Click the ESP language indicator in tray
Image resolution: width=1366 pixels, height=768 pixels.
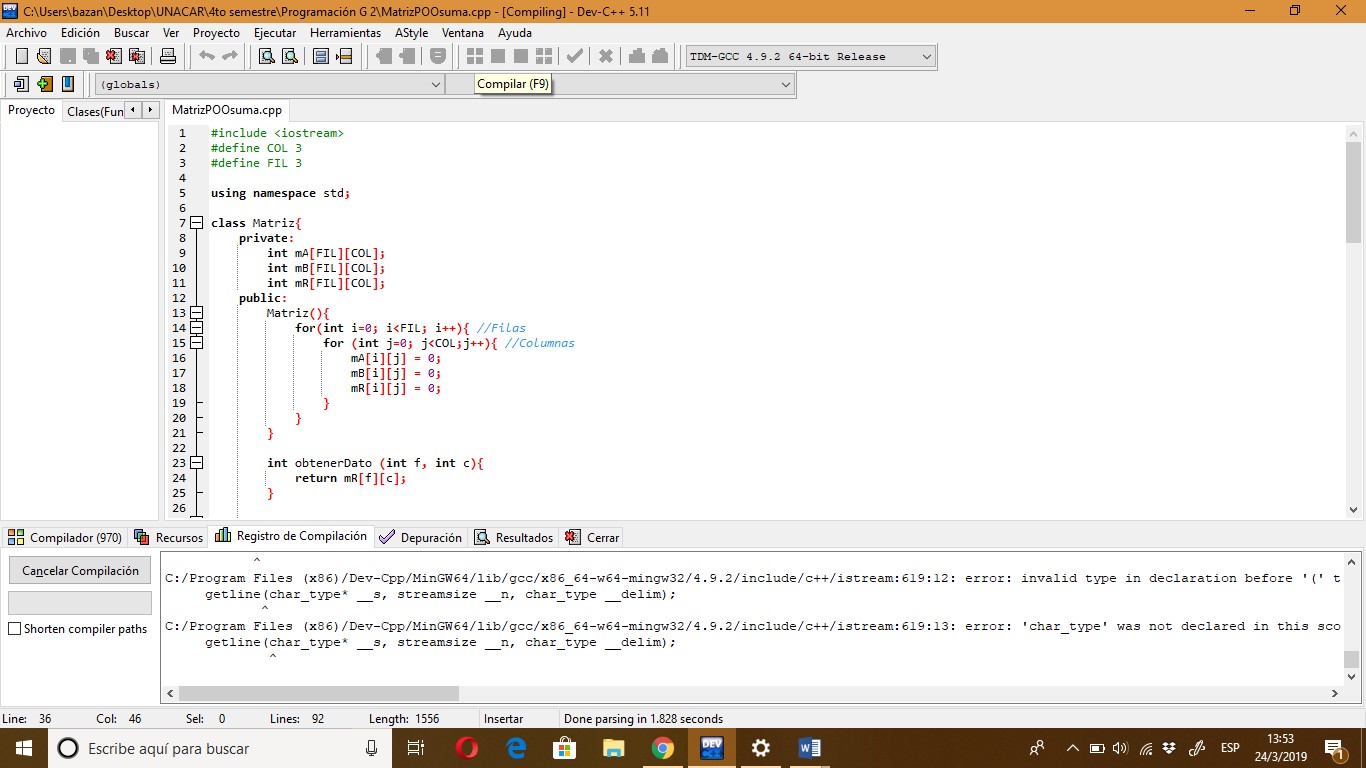pyautogui.click(x=1230, y=748)
